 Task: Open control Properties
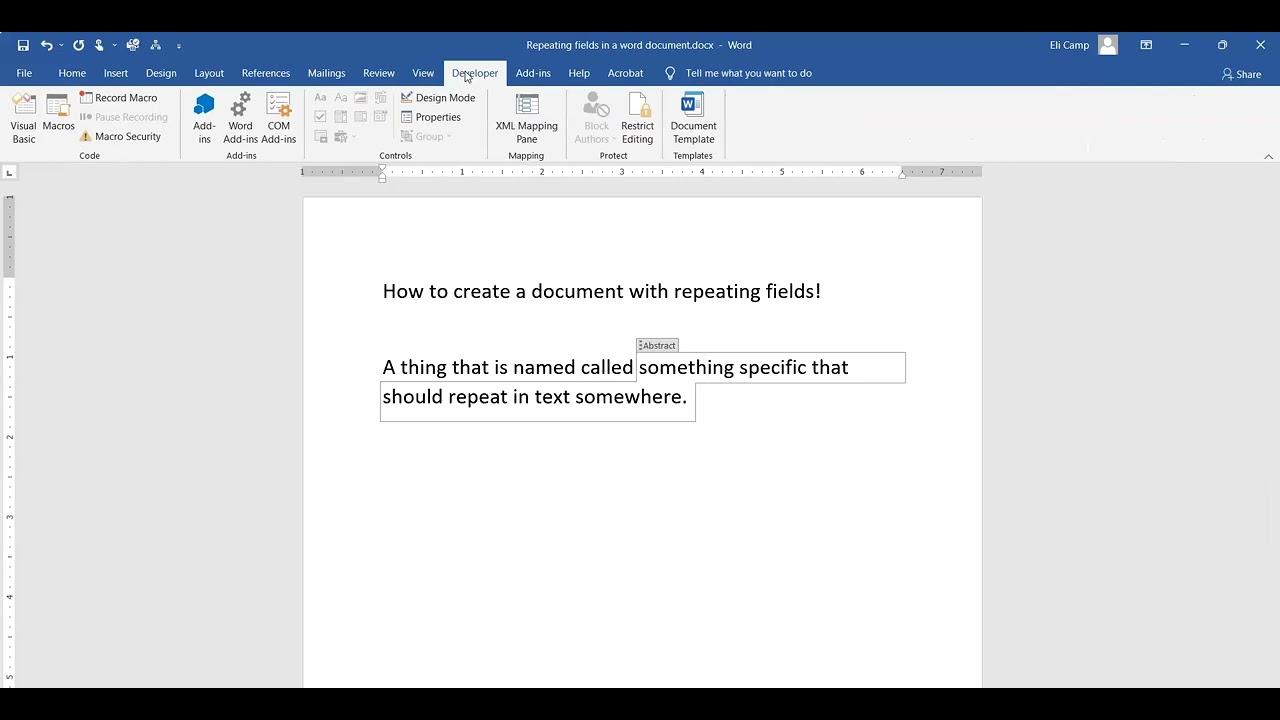tap(431, 117)
